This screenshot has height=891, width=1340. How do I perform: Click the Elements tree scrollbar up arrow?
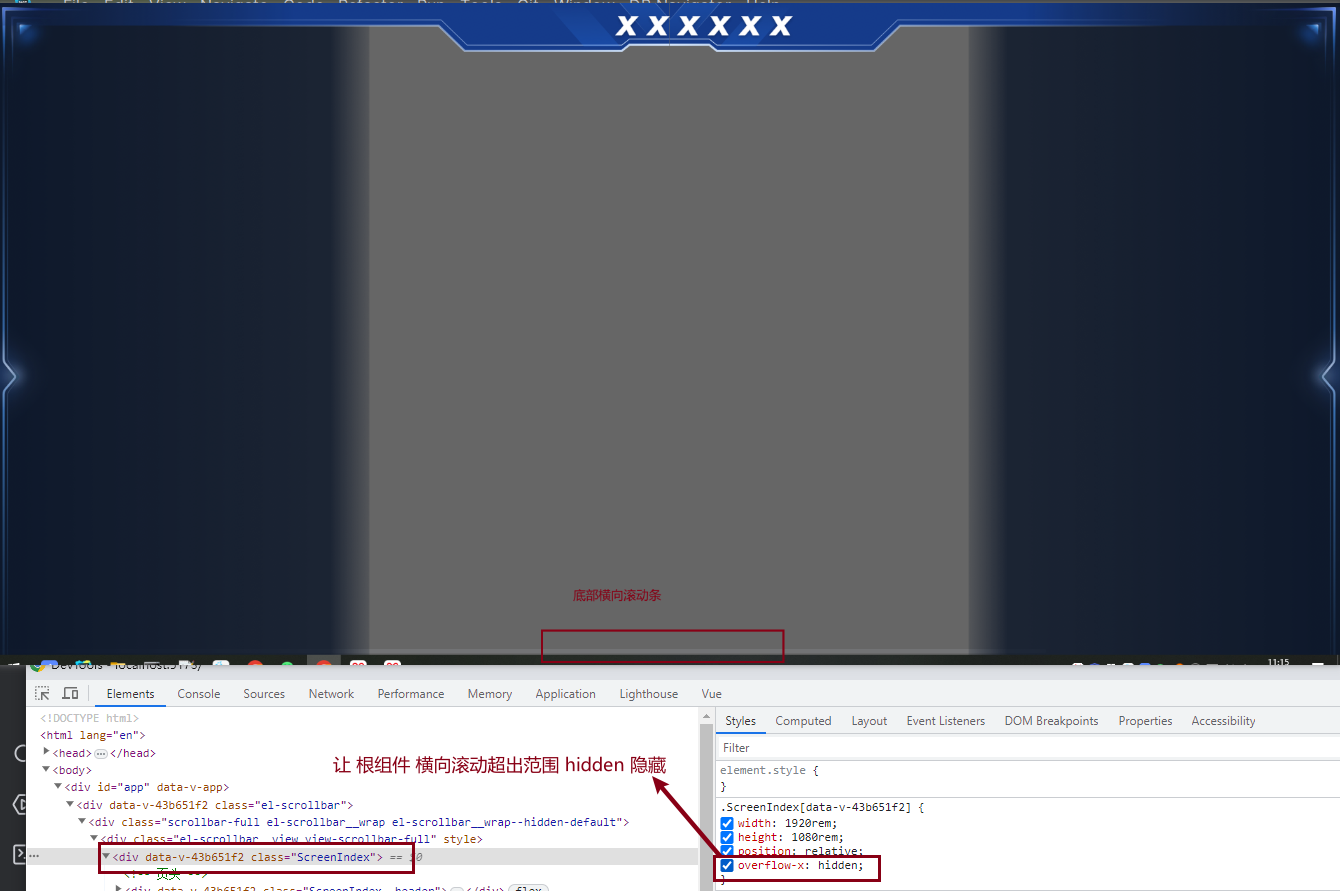pyautogui.click(x=705, y=716)
